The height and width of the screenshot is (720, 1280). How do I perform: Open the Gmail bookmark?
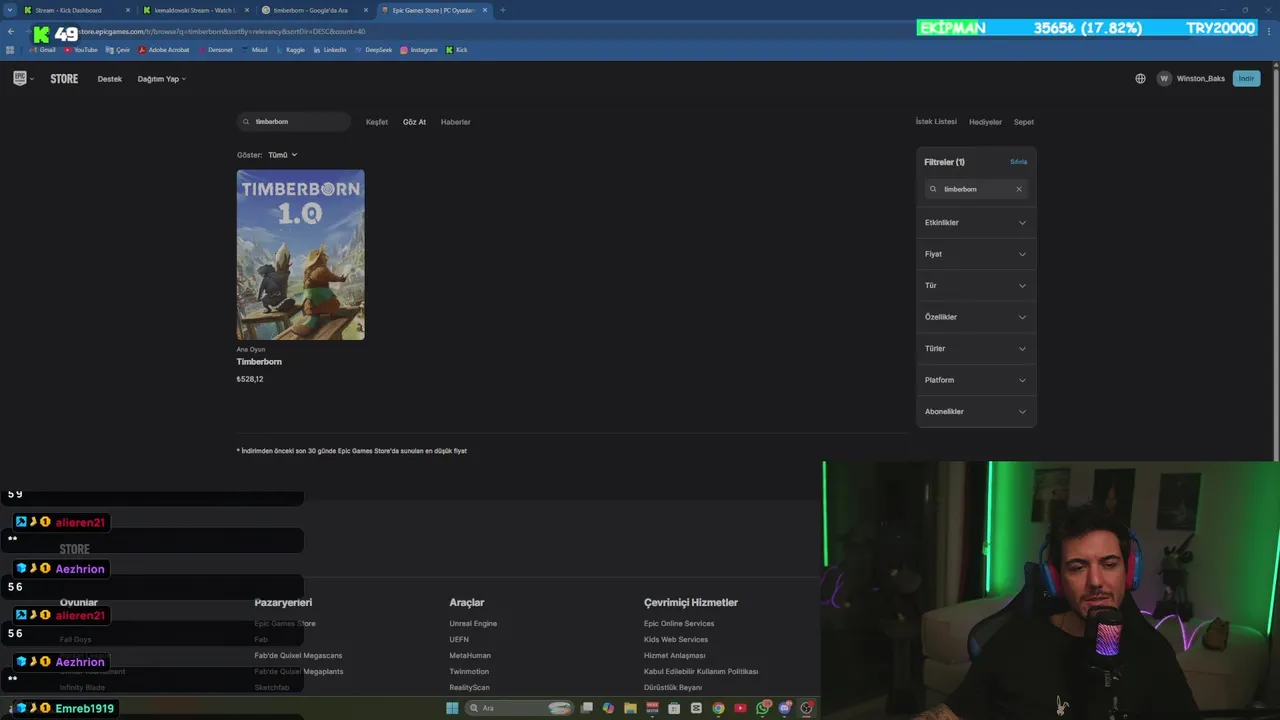tap(43, 49)
